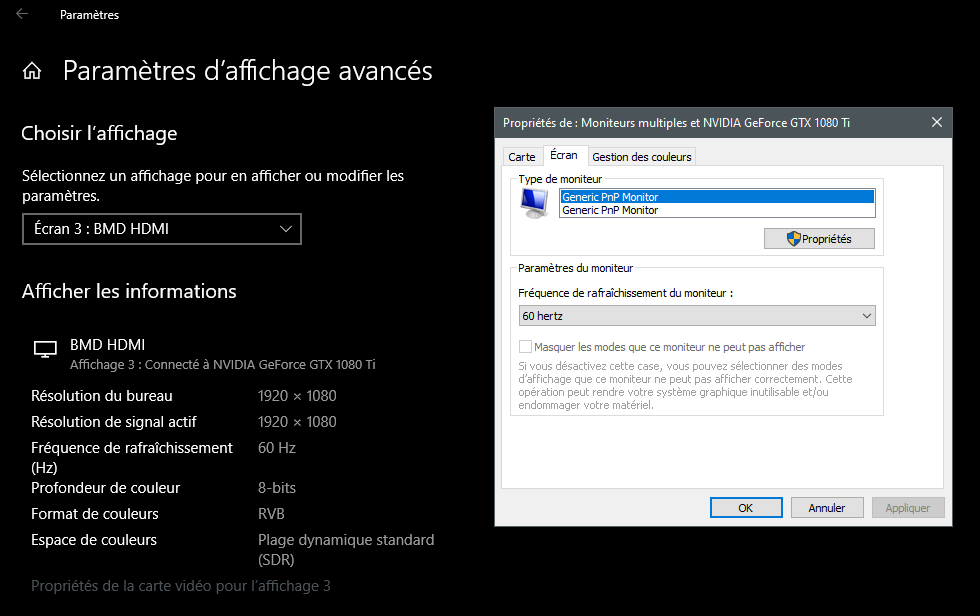Expand the 60 hertz refresh rate dropdown

click(x=697, y=315)
